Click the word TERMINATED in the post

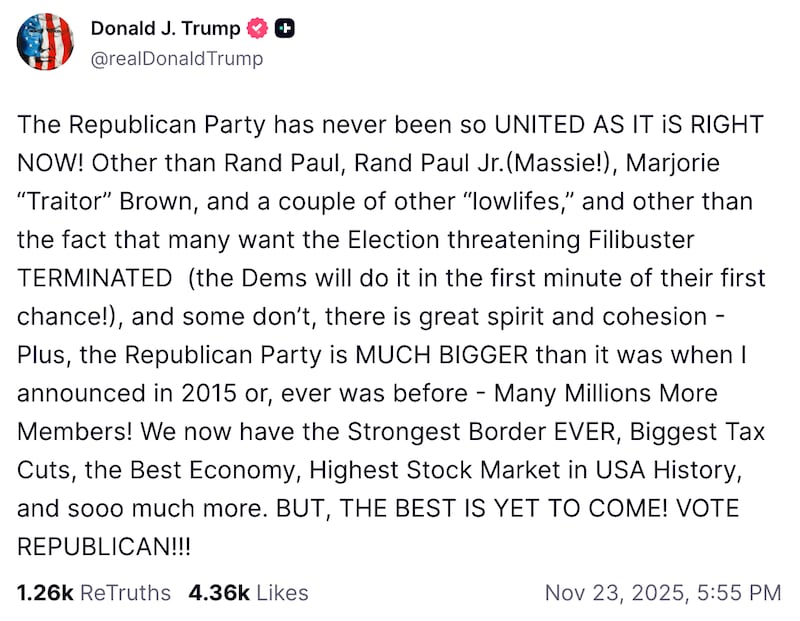point(95,278)
